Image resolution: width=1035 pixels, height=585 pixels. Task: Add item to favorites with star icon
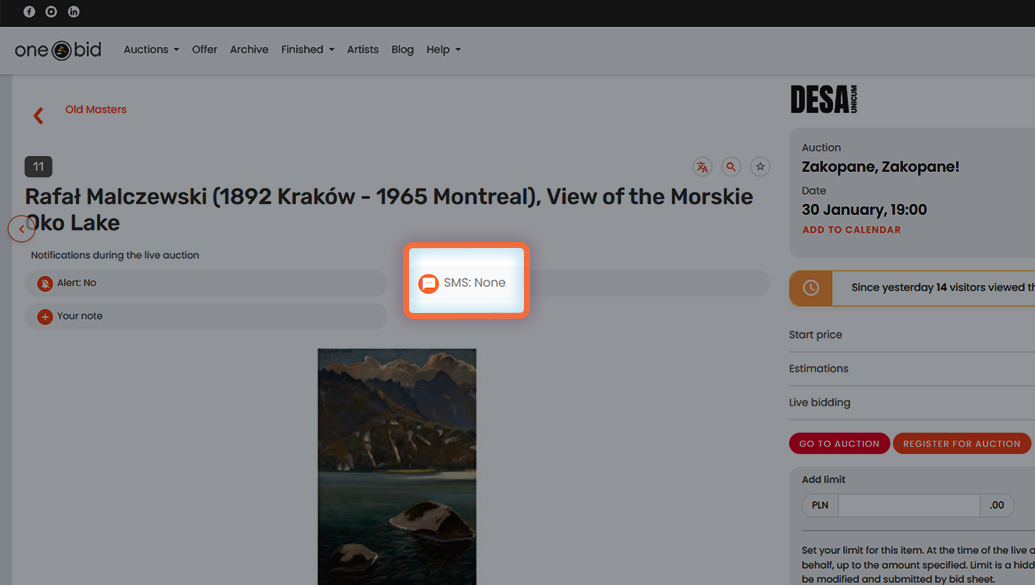click(760, 167)
